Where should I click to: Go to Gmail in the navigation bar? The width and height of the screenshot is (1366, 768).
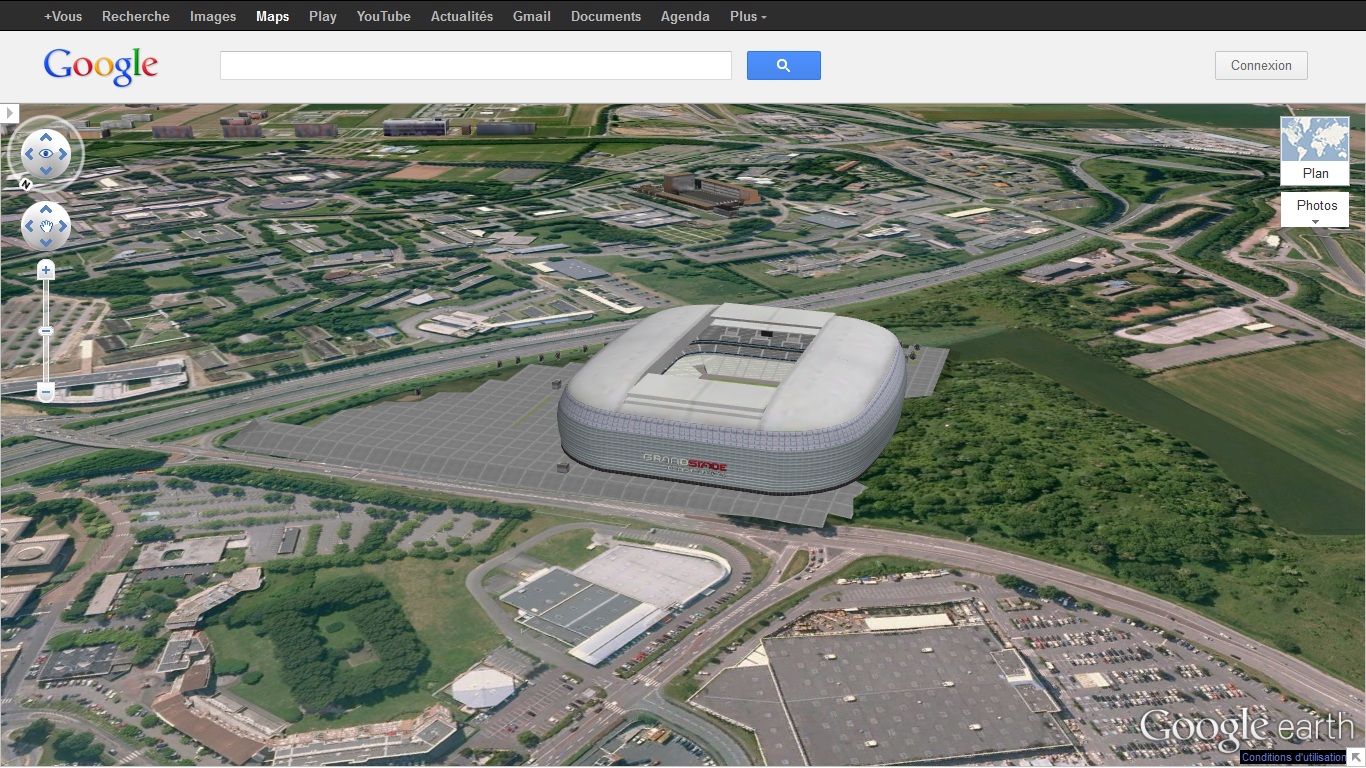531,16
